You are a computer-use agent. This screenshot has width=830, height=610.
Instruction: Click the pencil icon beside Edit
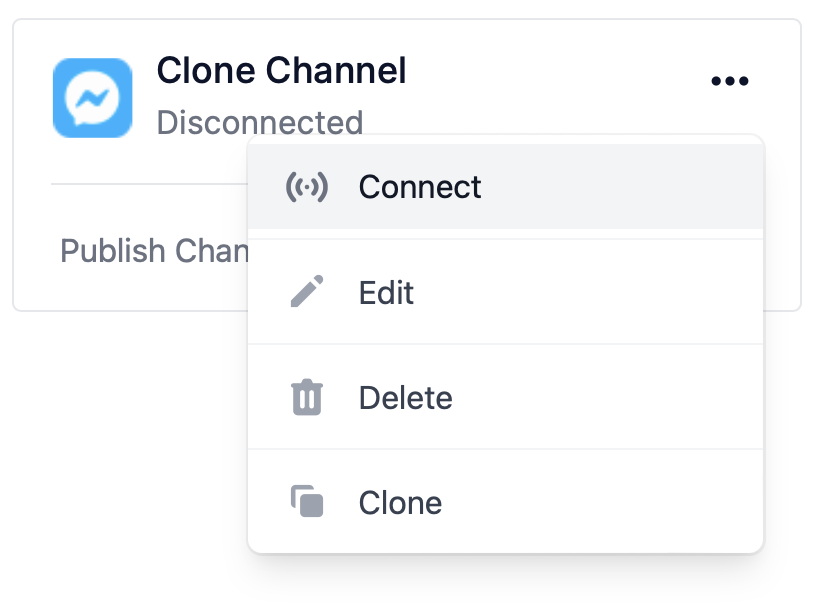tap(307, 291)
